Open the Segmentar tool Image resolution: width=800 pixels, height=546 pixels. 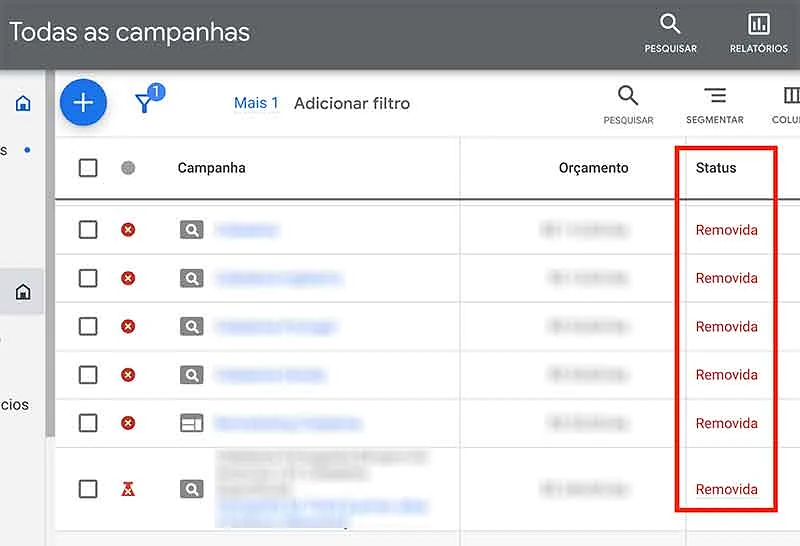click(715, 105)
